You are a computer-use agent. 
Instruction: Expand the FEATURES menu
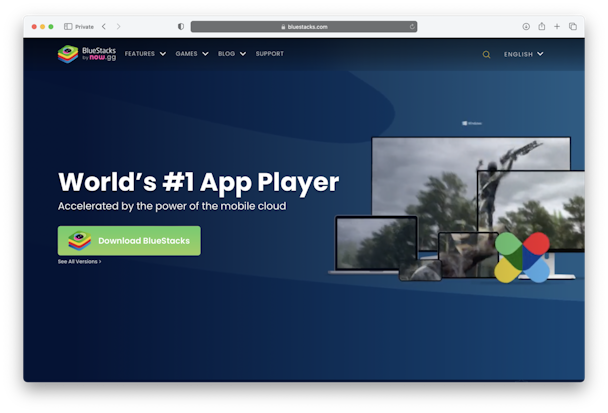[145, 54]
